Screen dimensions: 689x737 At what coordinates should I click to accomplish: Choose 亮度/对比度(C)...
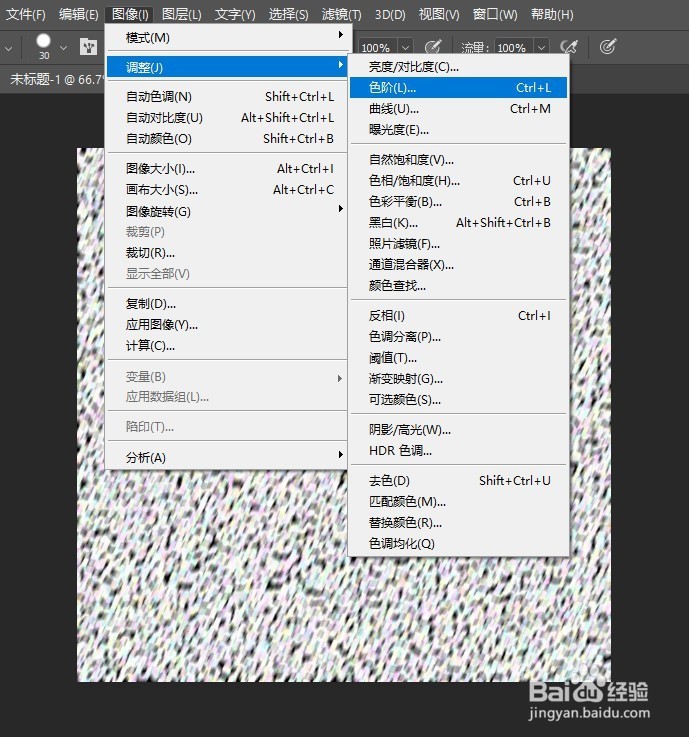458,67
